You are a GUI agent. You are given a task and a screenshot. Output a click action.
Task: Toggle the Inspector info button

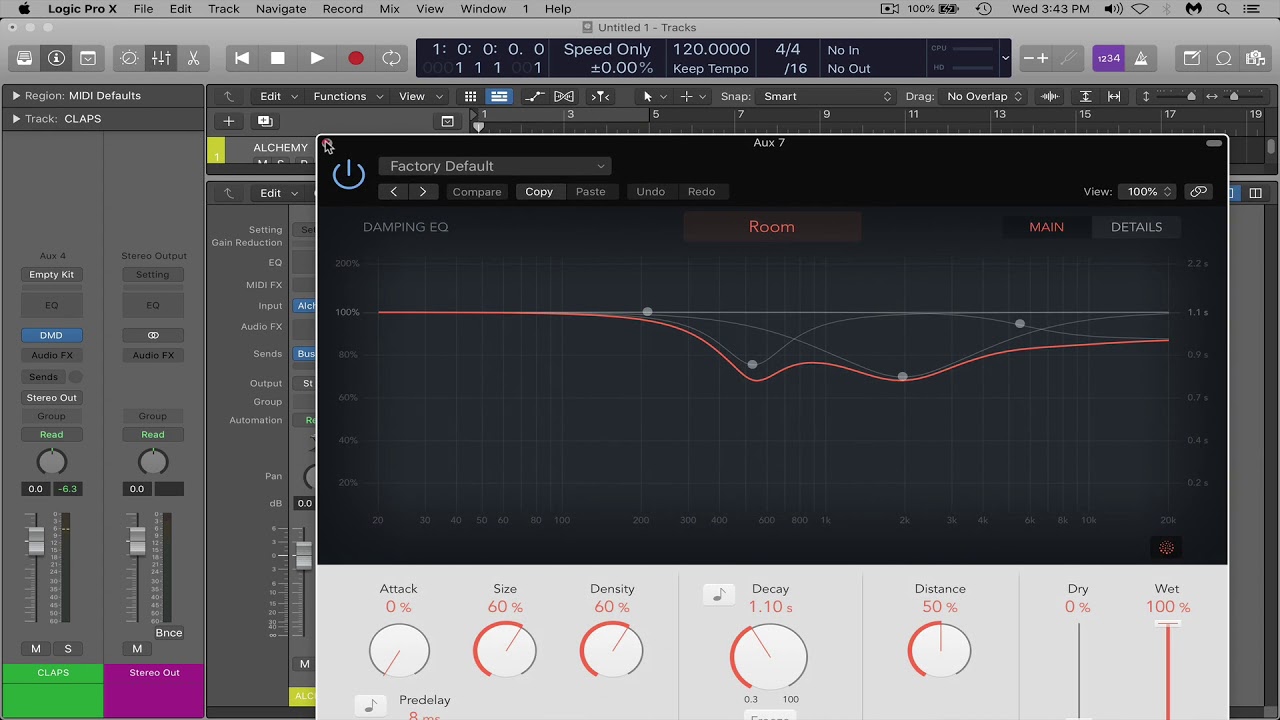[56, 58]
